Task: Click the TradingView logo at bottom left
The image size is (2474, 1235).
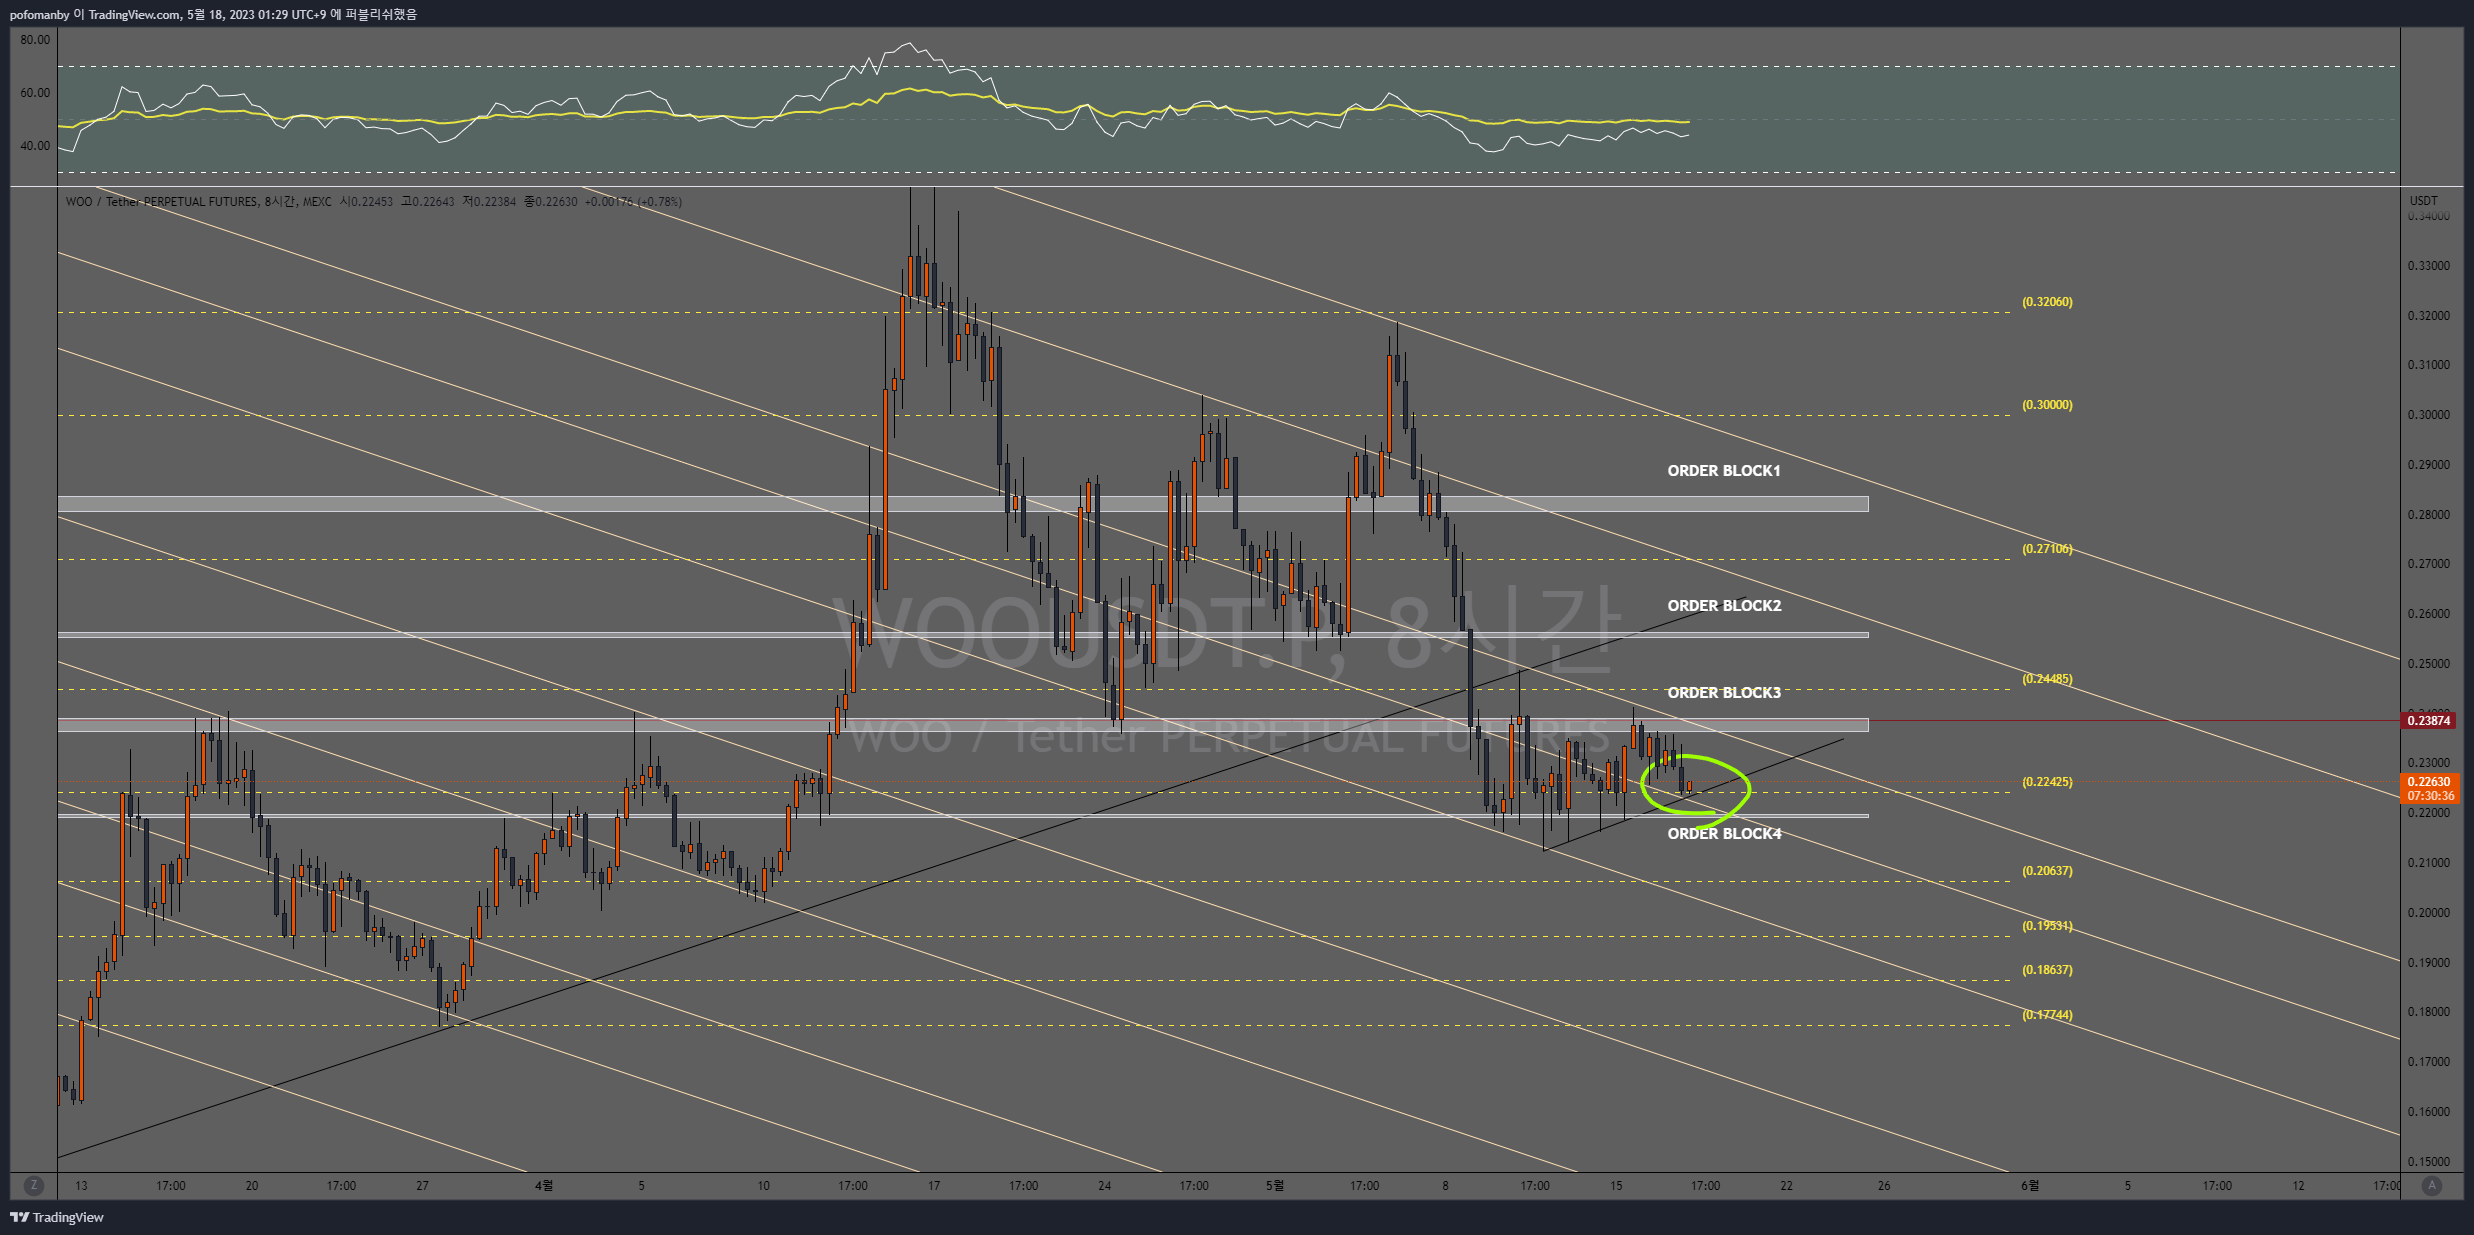Action: click(57, 1217)
